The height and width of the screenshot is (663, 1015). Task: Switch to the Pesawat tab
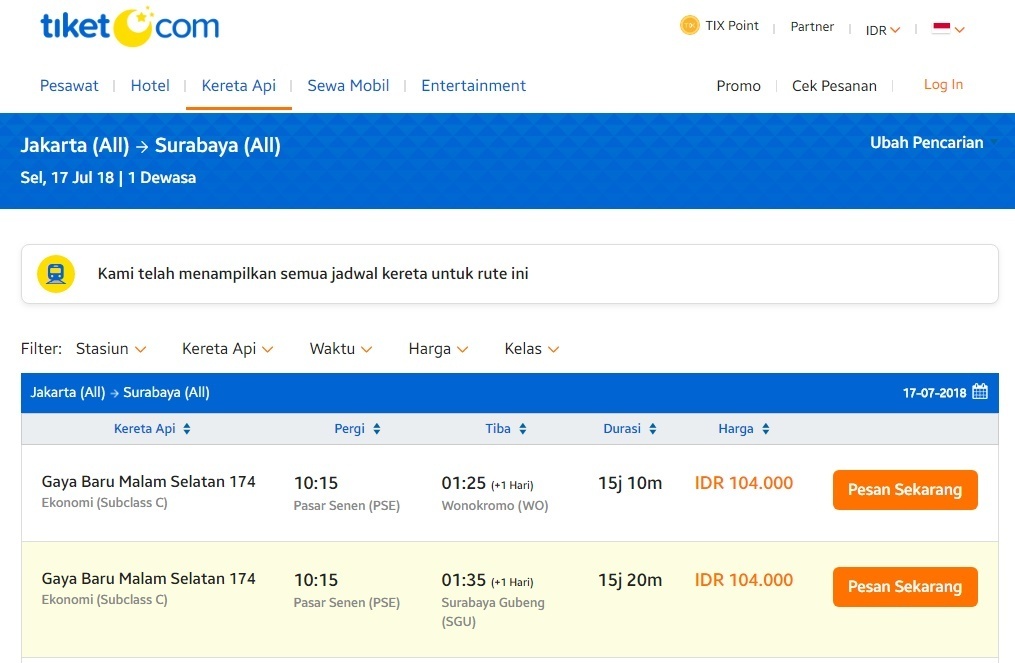(x=69, y=86)
